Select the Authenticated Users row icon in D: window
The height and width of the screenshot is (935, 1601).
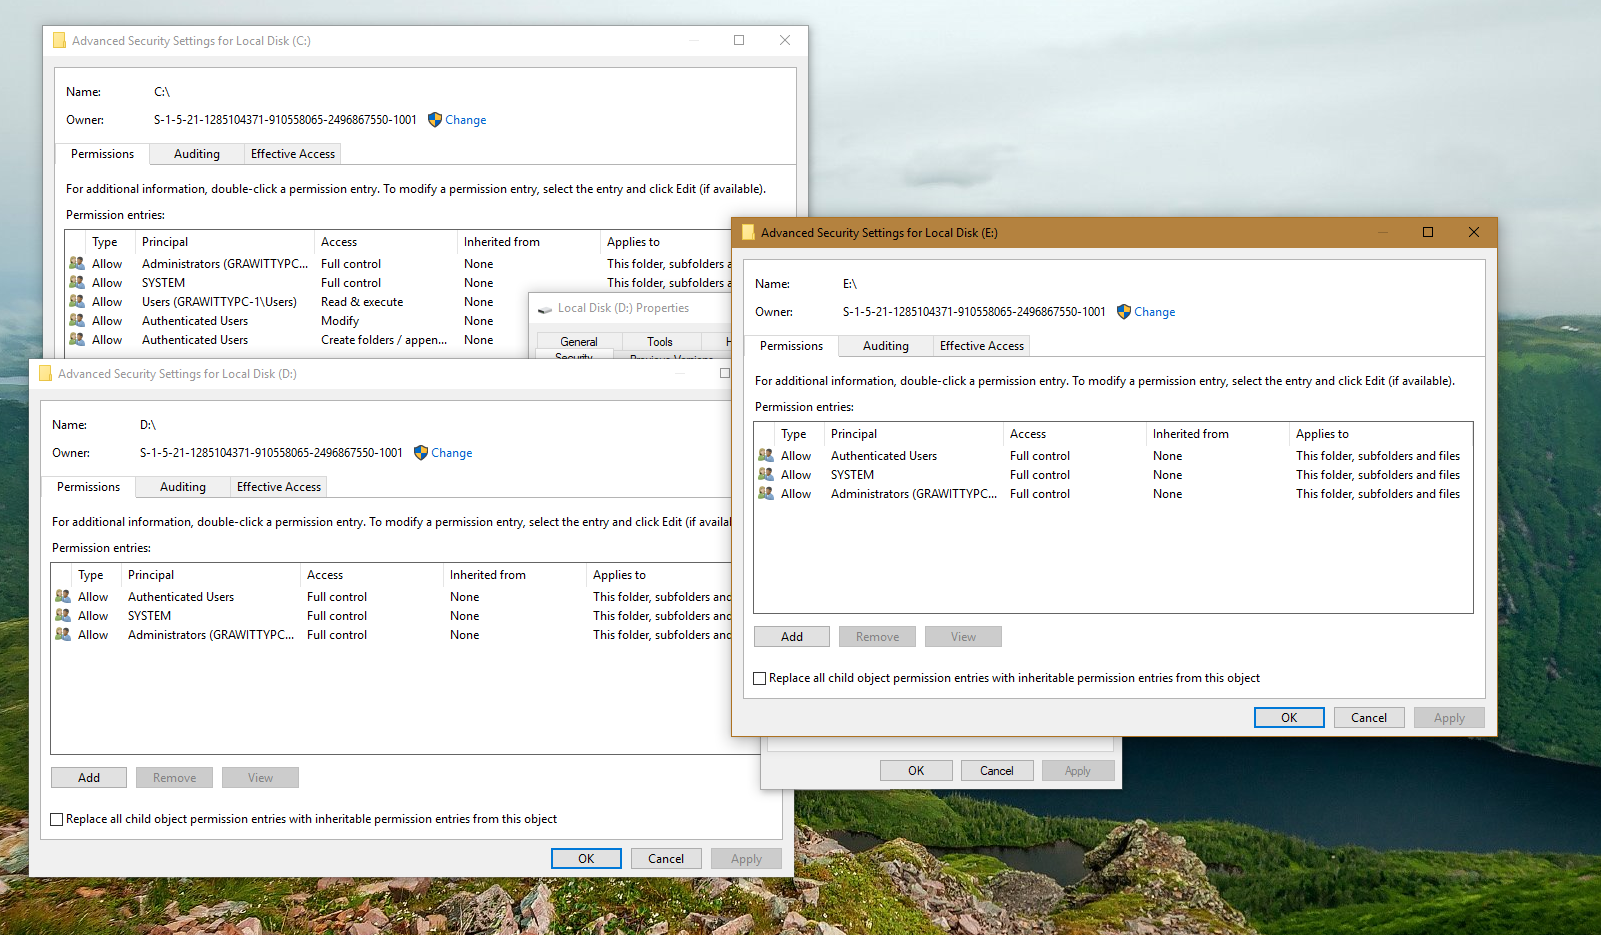63,597
